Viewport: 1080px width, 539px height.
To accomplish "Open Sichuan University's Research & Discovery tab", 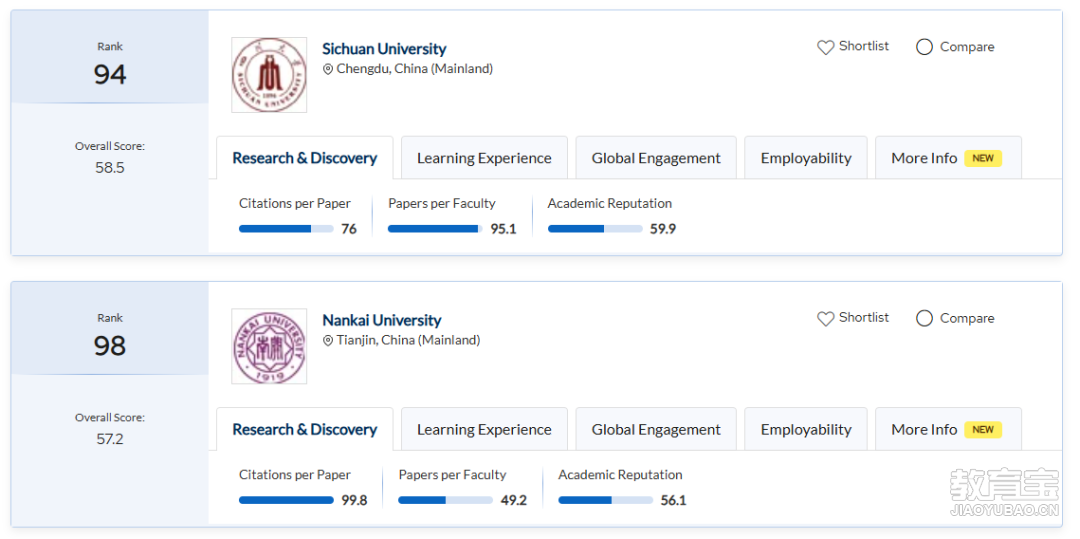I will tap(304, 158).
